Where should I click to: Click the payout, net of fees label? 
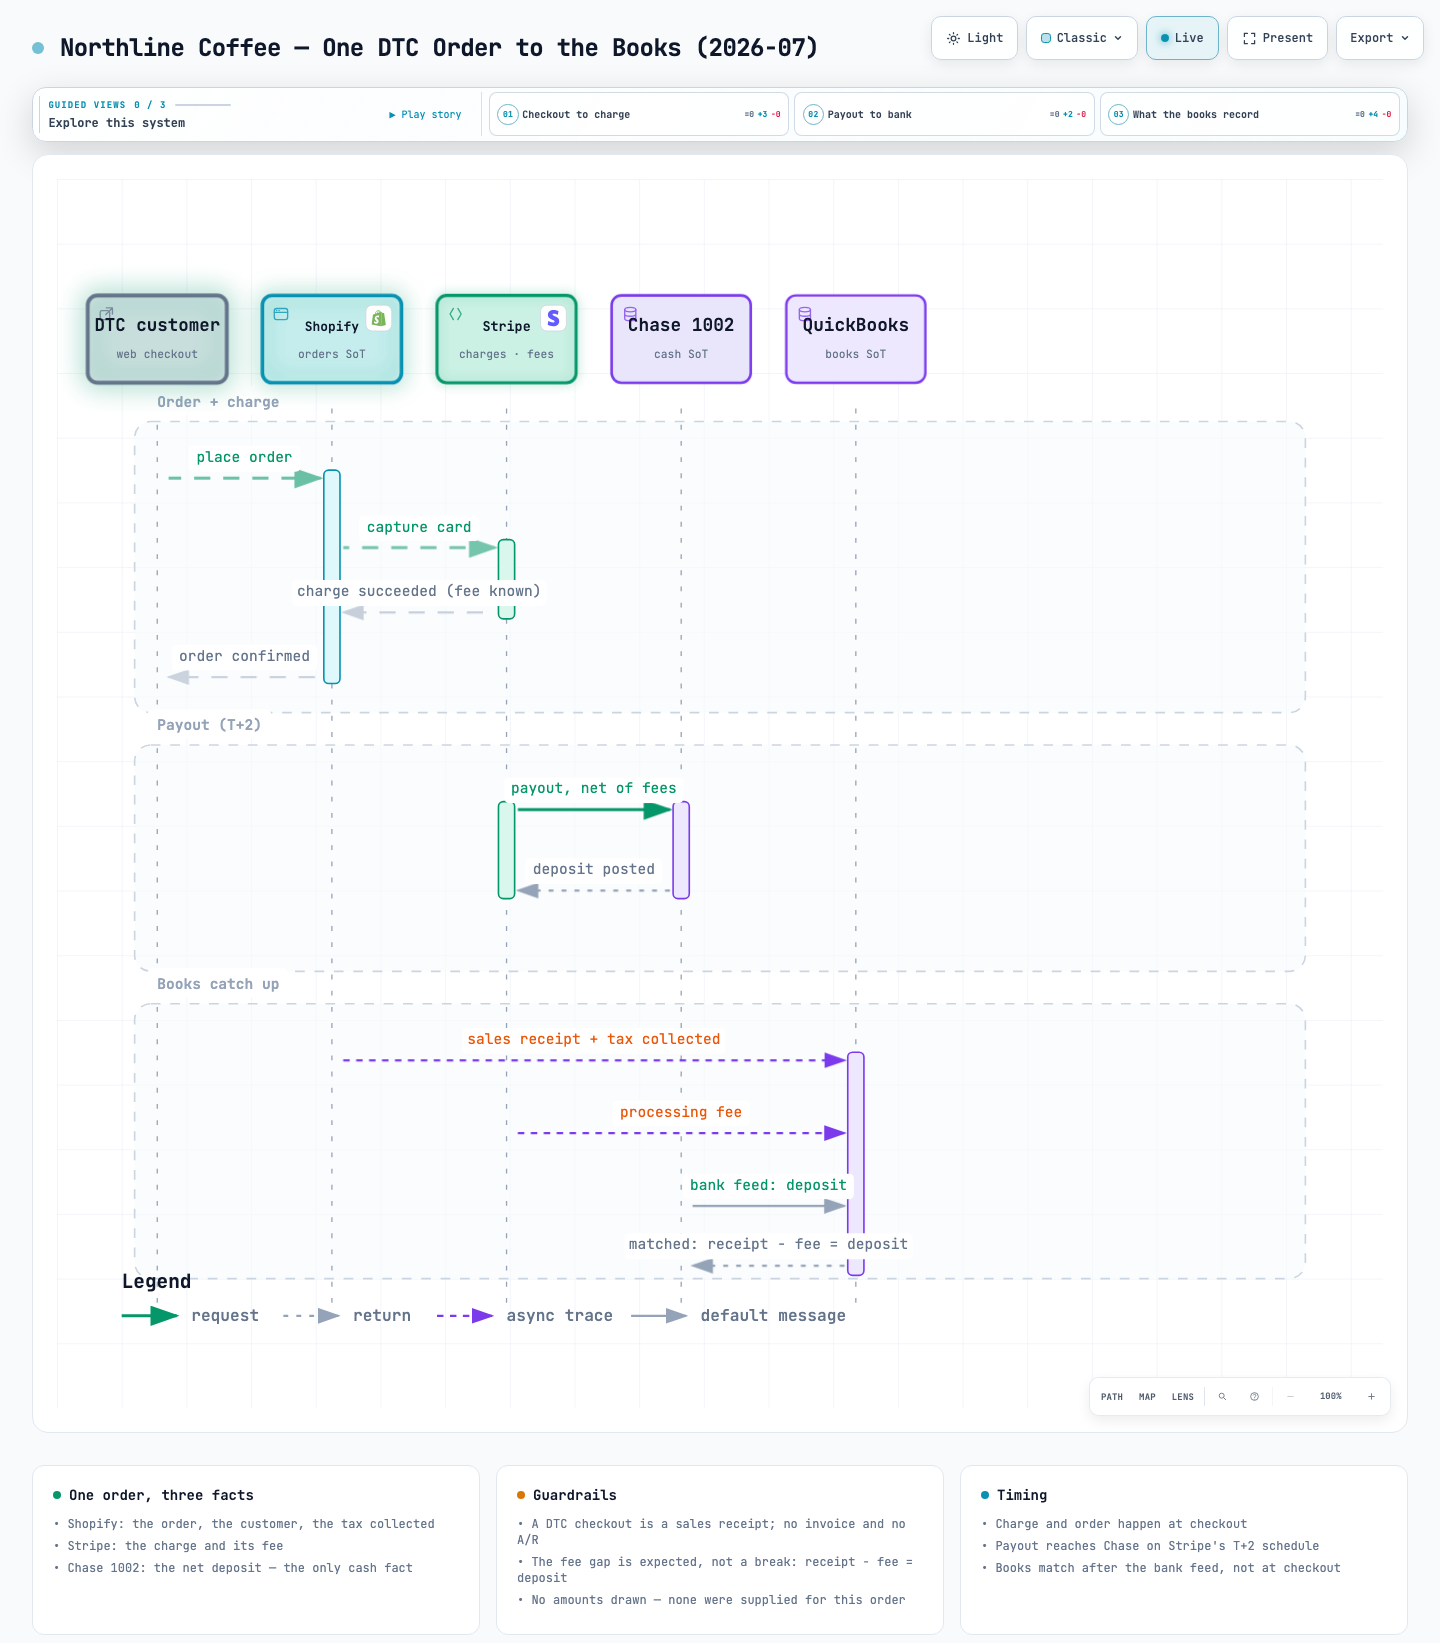tap(594, 788)
